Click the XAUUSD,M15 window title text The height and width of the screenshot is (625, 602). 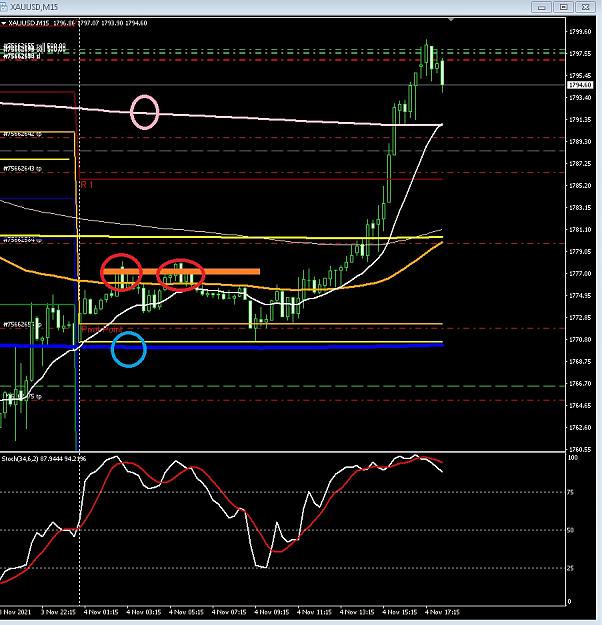click(34, 7)
